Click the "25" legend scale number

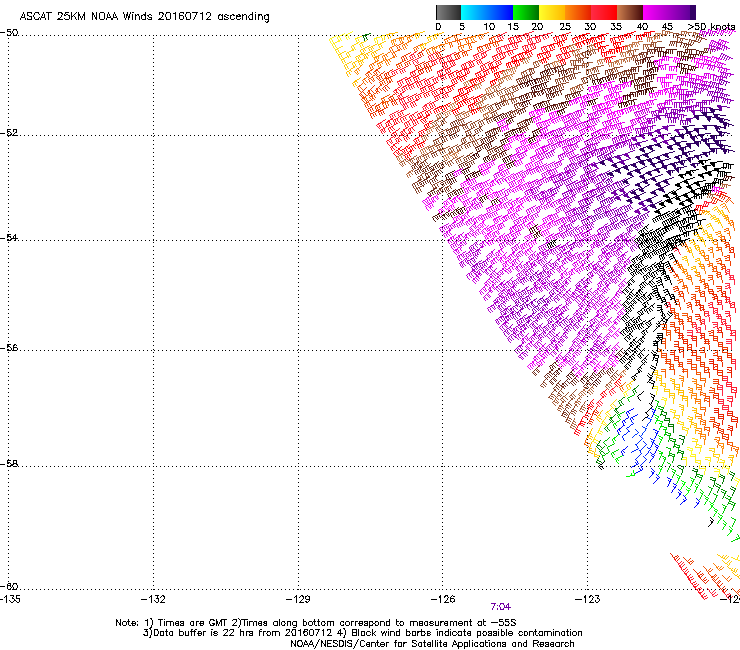tap(564, 27)
